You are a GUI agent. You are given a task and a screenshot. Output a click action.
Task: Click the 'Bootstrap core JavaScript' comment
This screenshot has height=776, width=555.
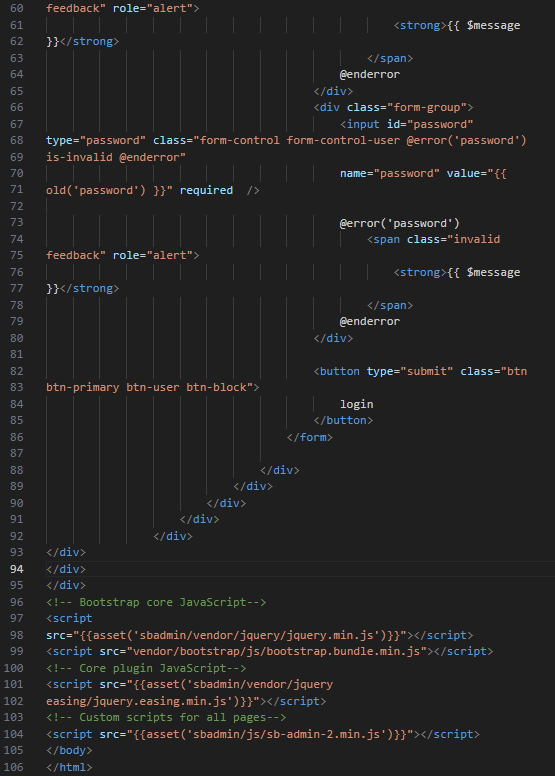156,602
